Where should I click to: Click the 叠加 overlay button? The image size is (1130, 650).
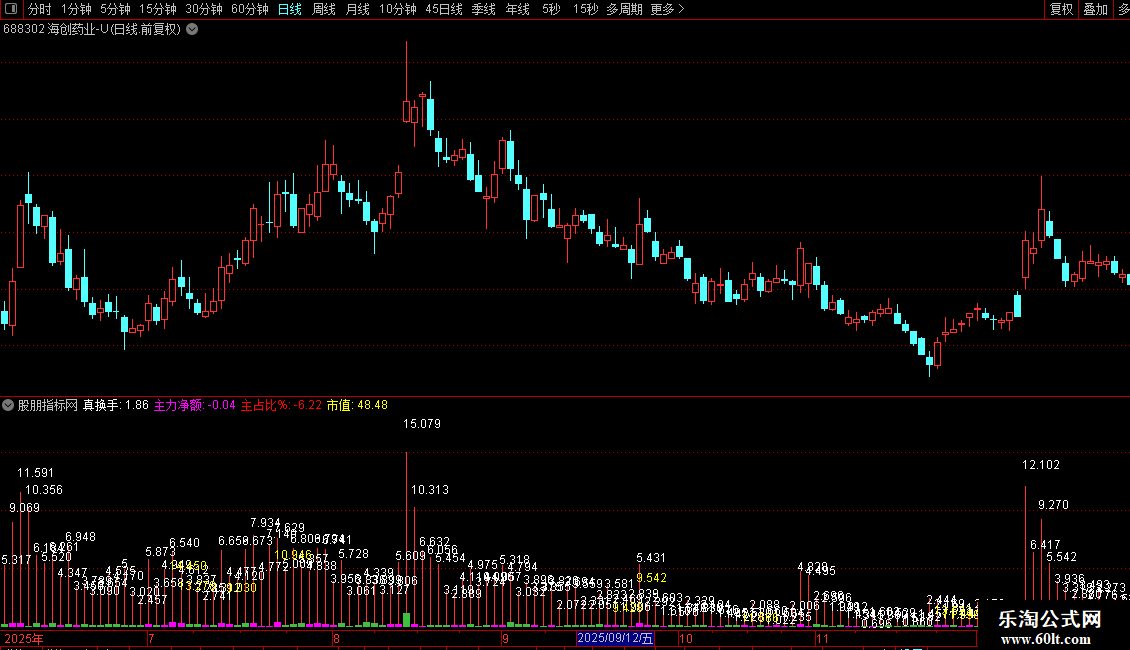pos(1095,9)
